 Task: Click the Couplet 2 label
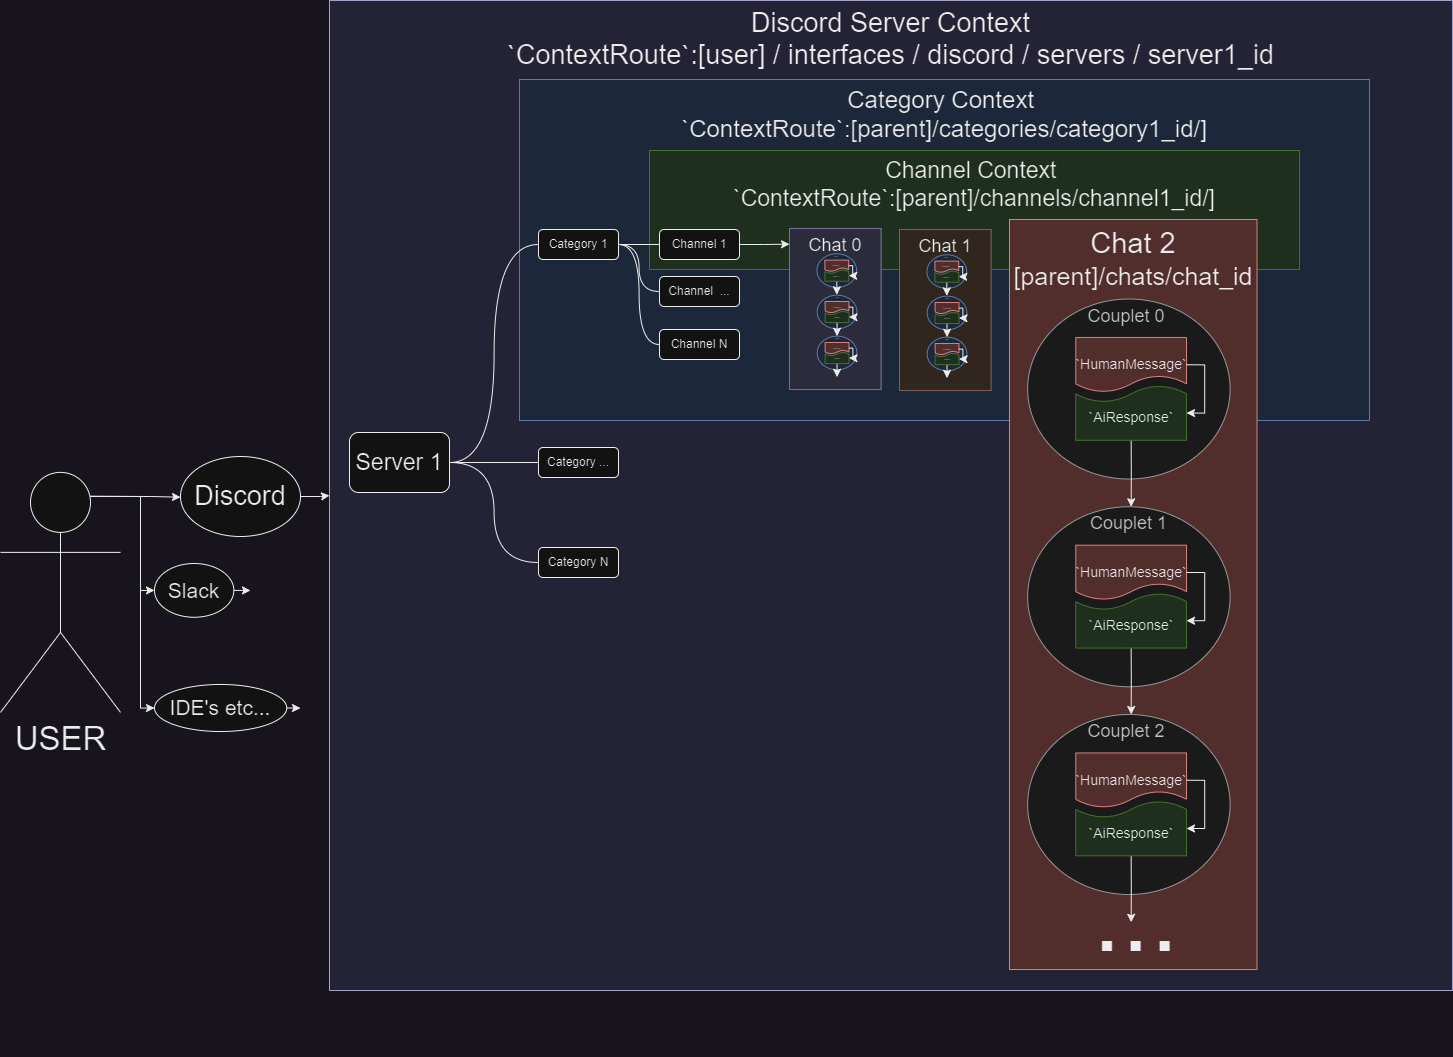pos(1126,731)
